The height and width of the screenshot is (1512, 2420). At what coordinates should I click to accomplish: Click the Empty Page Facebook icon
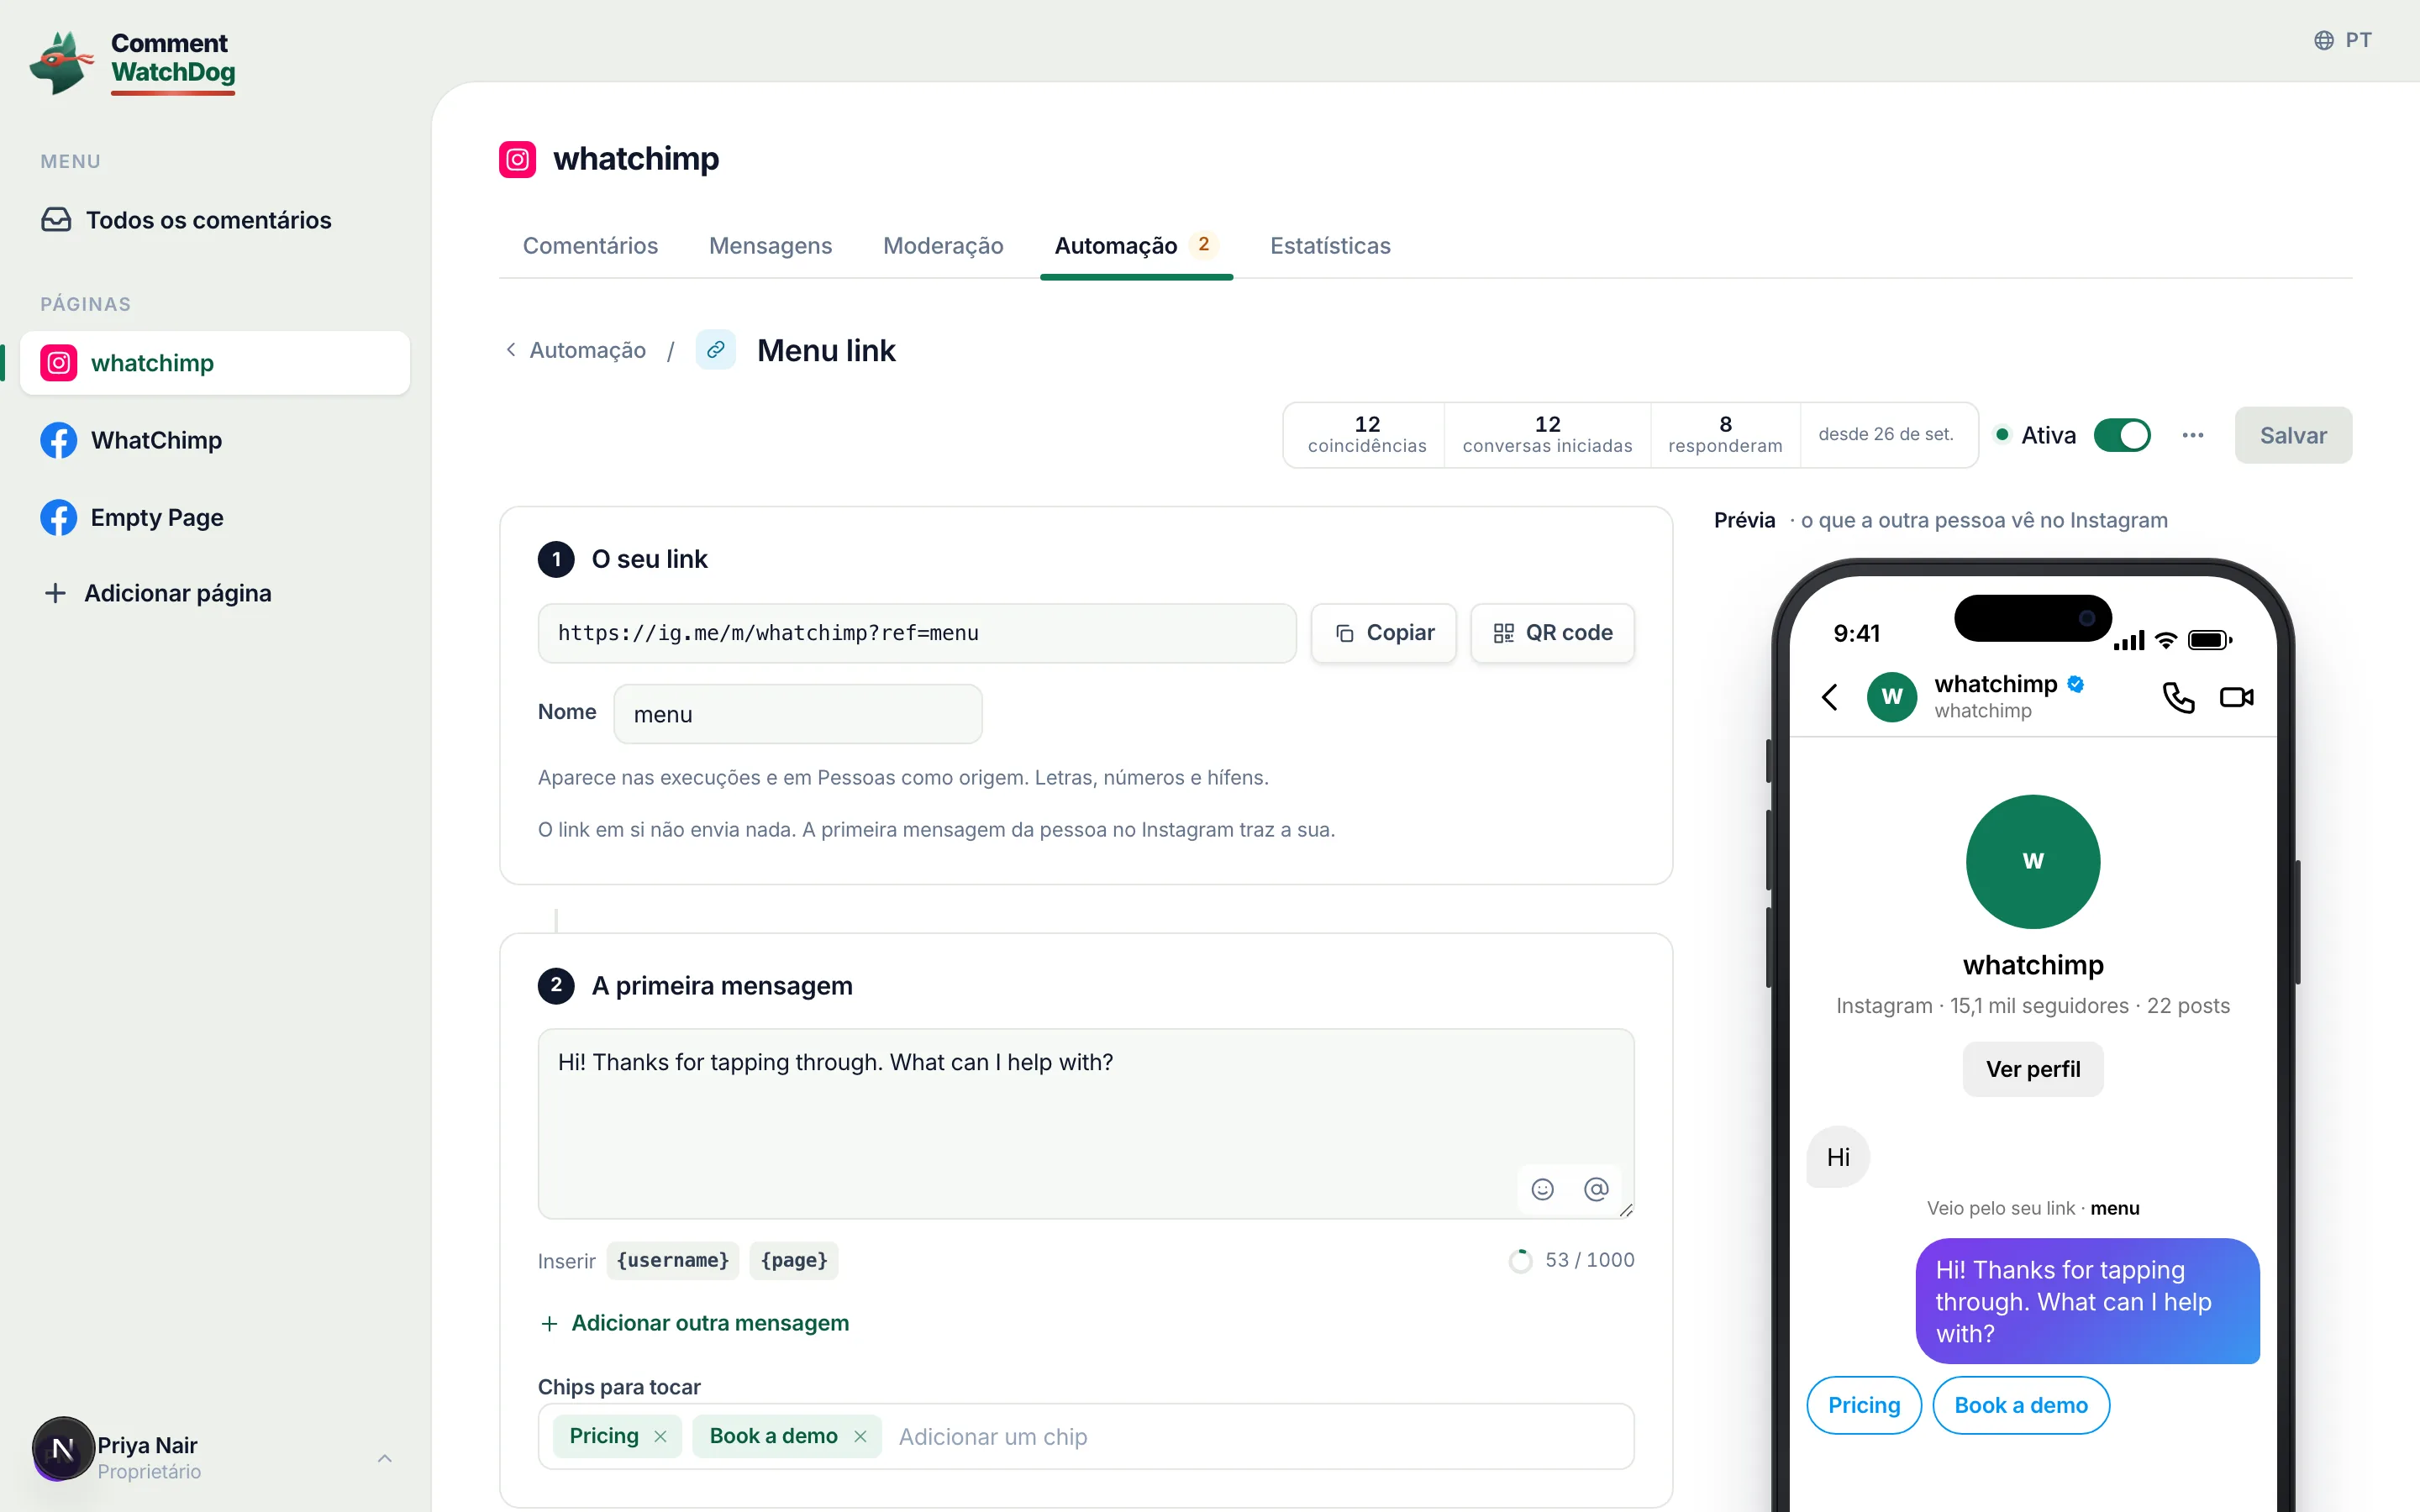59,517
